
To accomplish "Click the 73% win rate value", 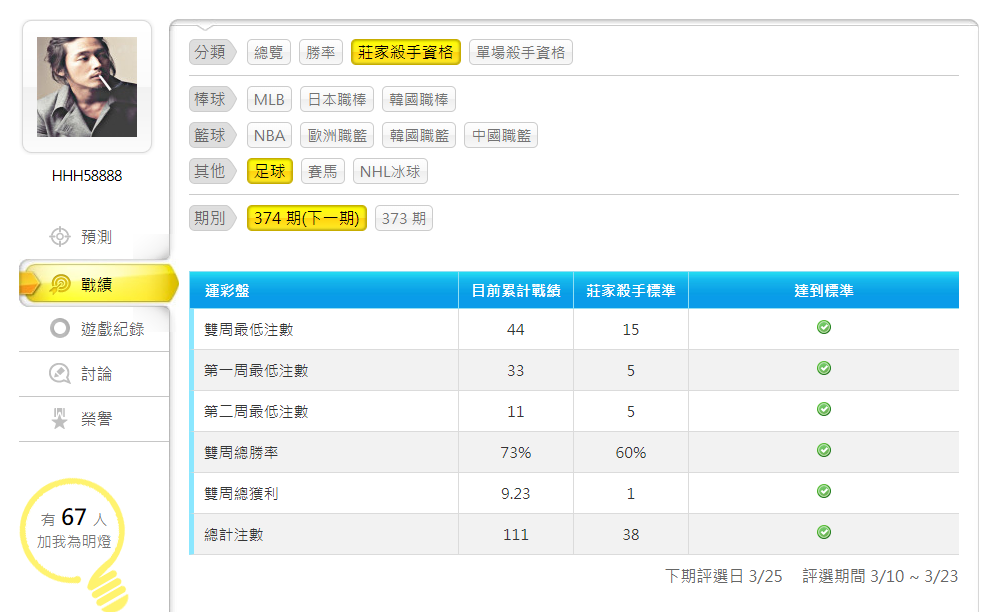I will point(516,453).
